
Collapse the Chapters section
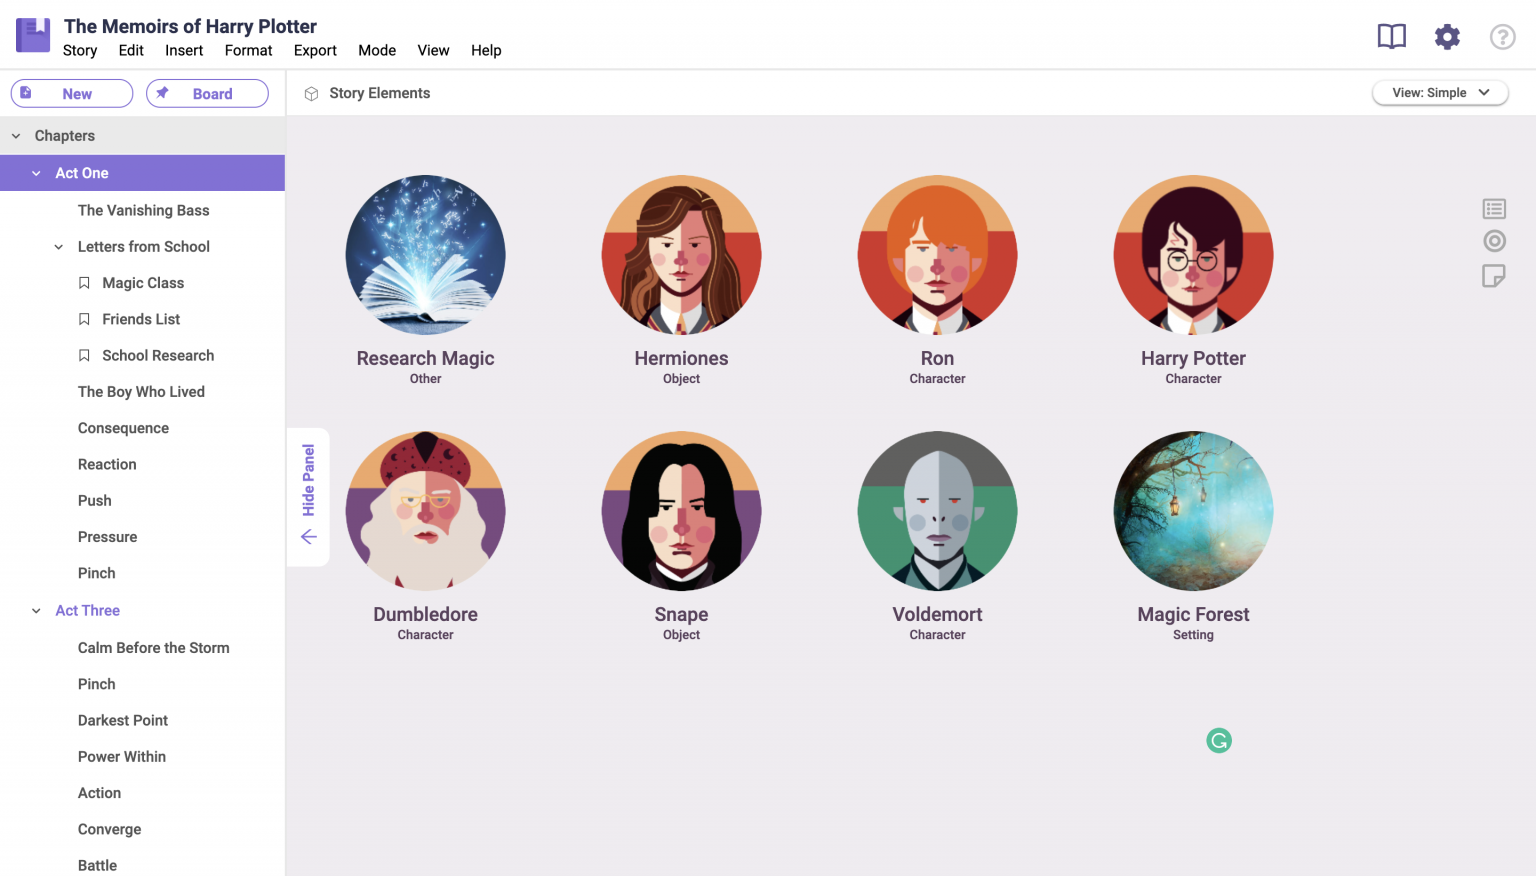click(16, 136)
